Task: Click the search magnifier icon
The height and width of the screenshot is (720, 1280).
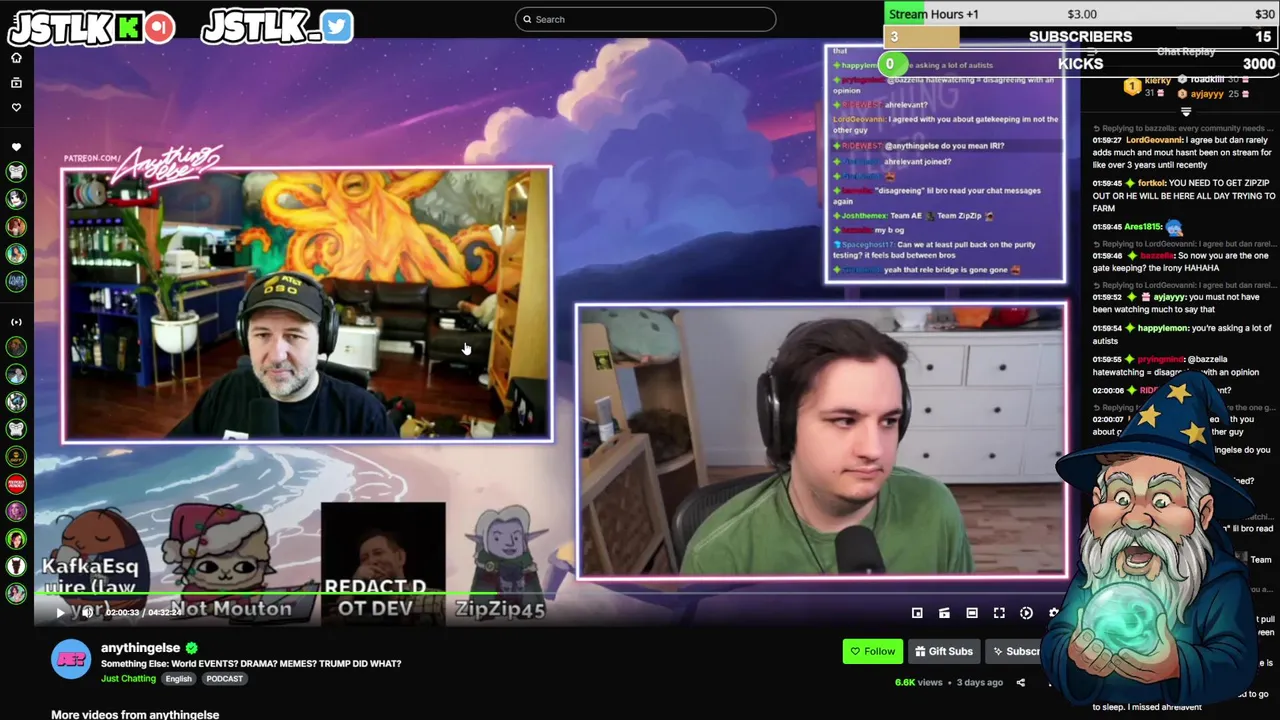Action: coord(527,19)
